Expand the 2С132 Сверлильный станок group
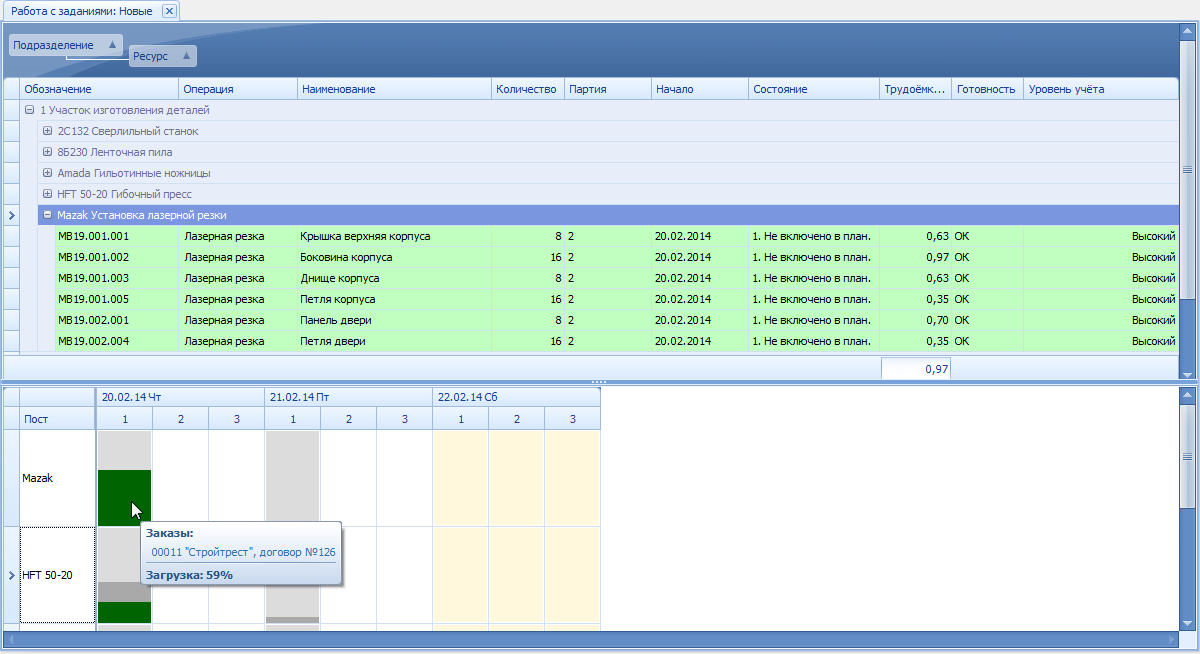Screen dimensions: 1200x654 click(47, 131)
